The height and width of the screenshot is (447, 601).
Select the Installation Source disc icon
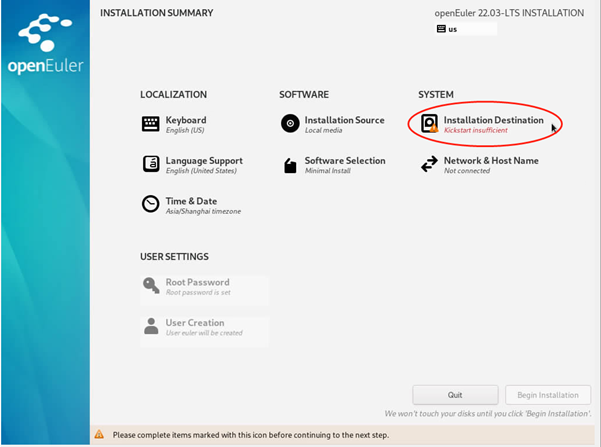tap(290, 123)
